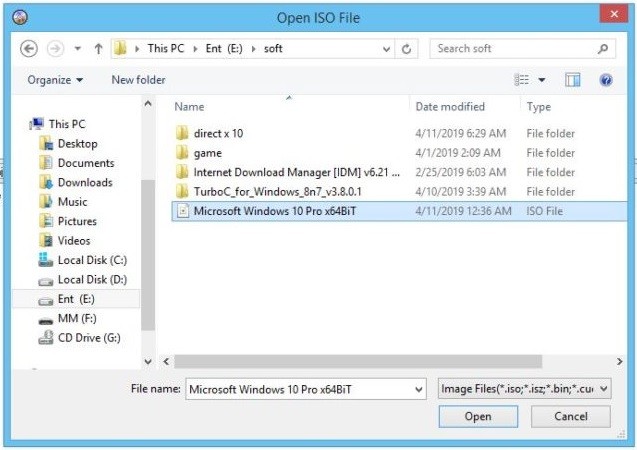Open Videos in the sidebar

64,241
